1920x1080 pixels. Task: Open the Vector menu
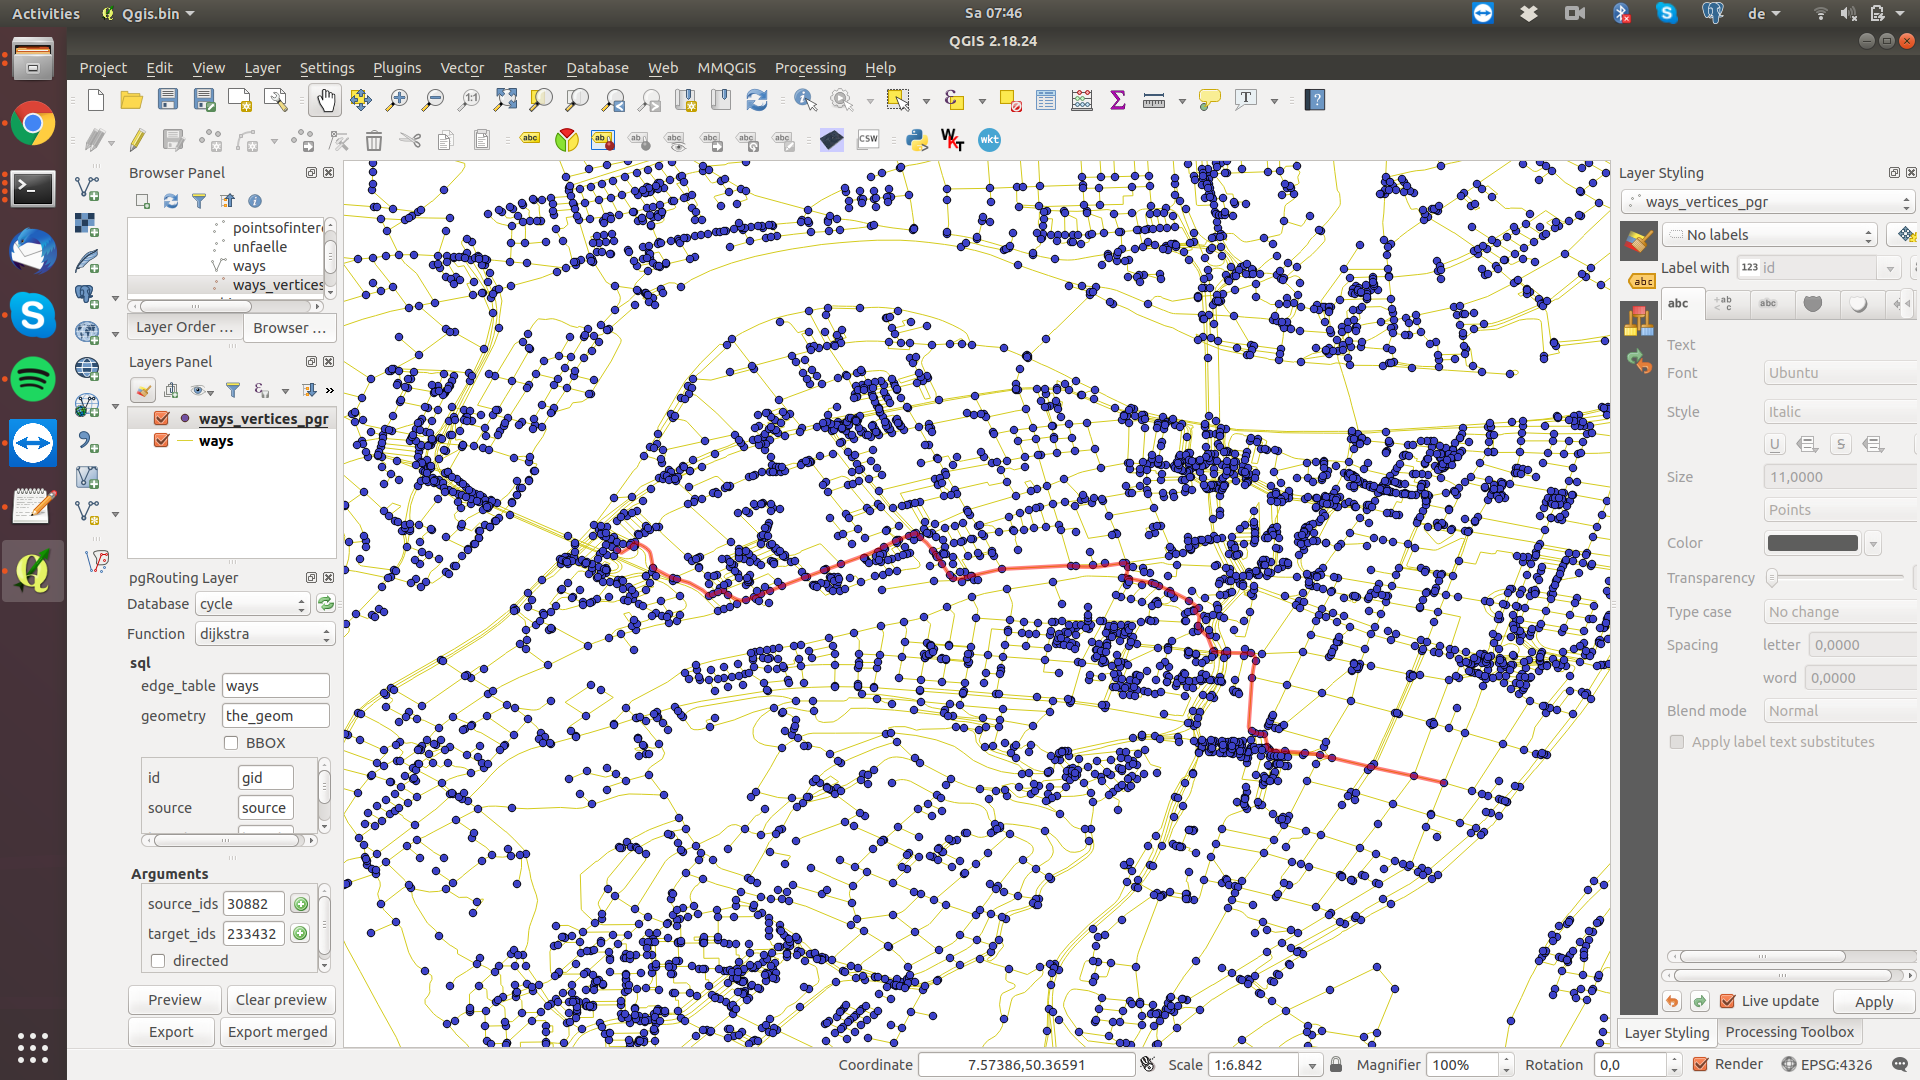click(x=462, y=68)
